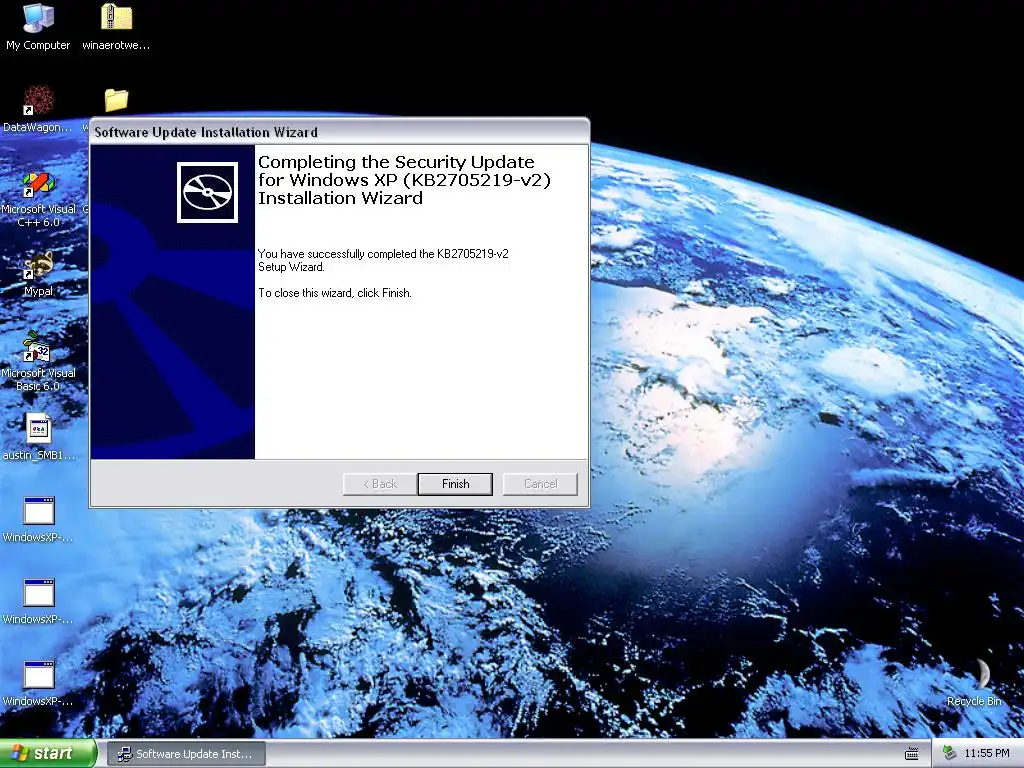Select the winaerotwe... zip folder icon
This screenshot has height=768, width=1024.
point(116,27)
